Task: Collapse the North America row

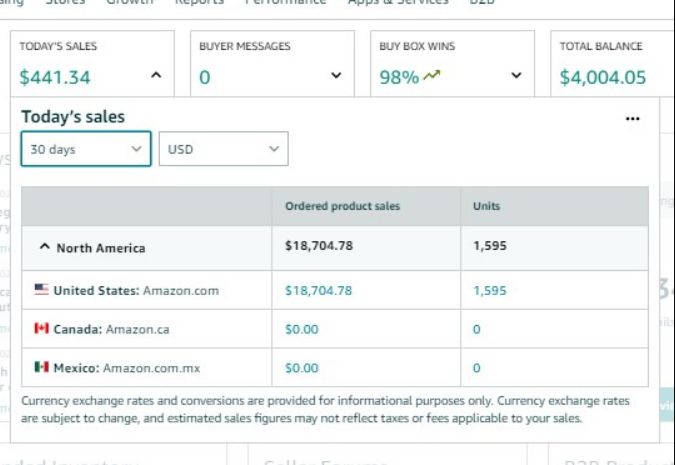Action: [x=44, y=247]
